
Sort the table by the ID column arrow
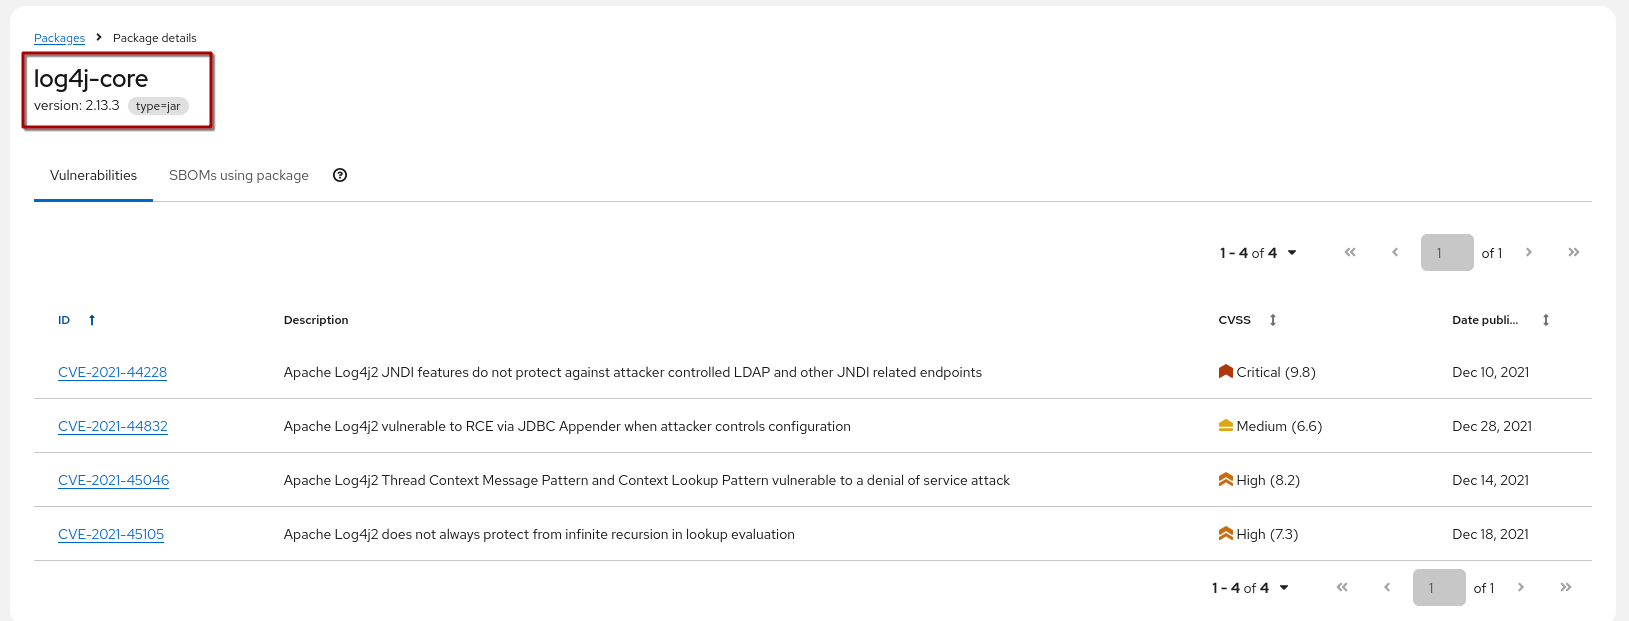click(91, 319)
